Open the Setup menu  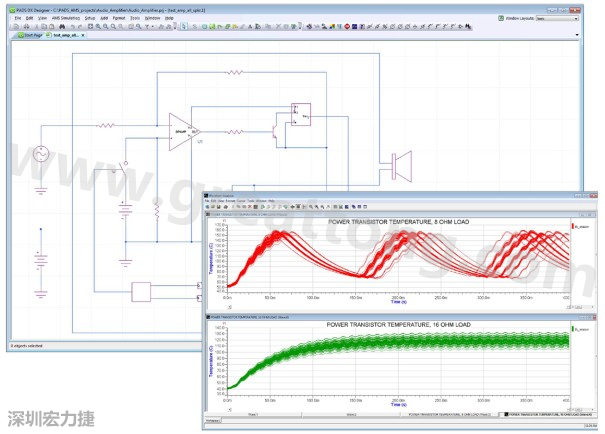tap(90, 18)
